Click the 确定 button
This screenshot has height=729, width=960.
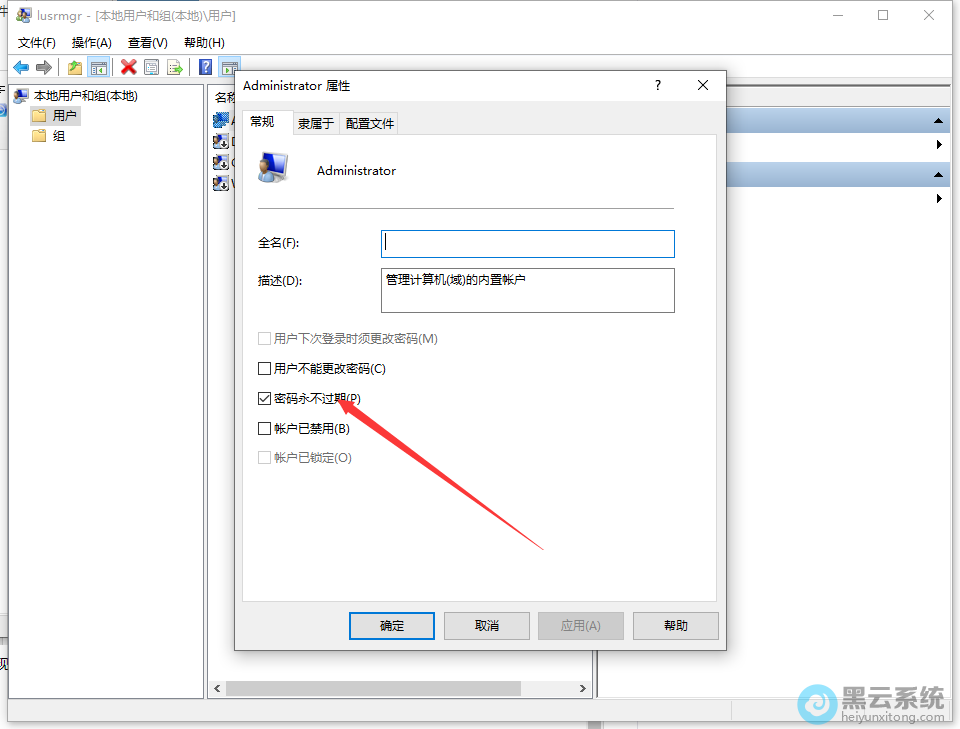[392, 626]
